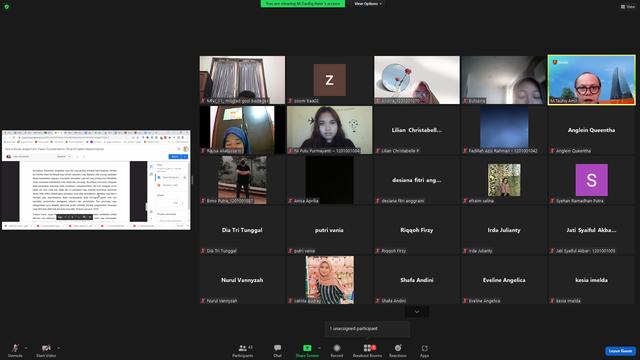
Task: Select the Anisa Aprilia tile
Action: click(329, 180)
